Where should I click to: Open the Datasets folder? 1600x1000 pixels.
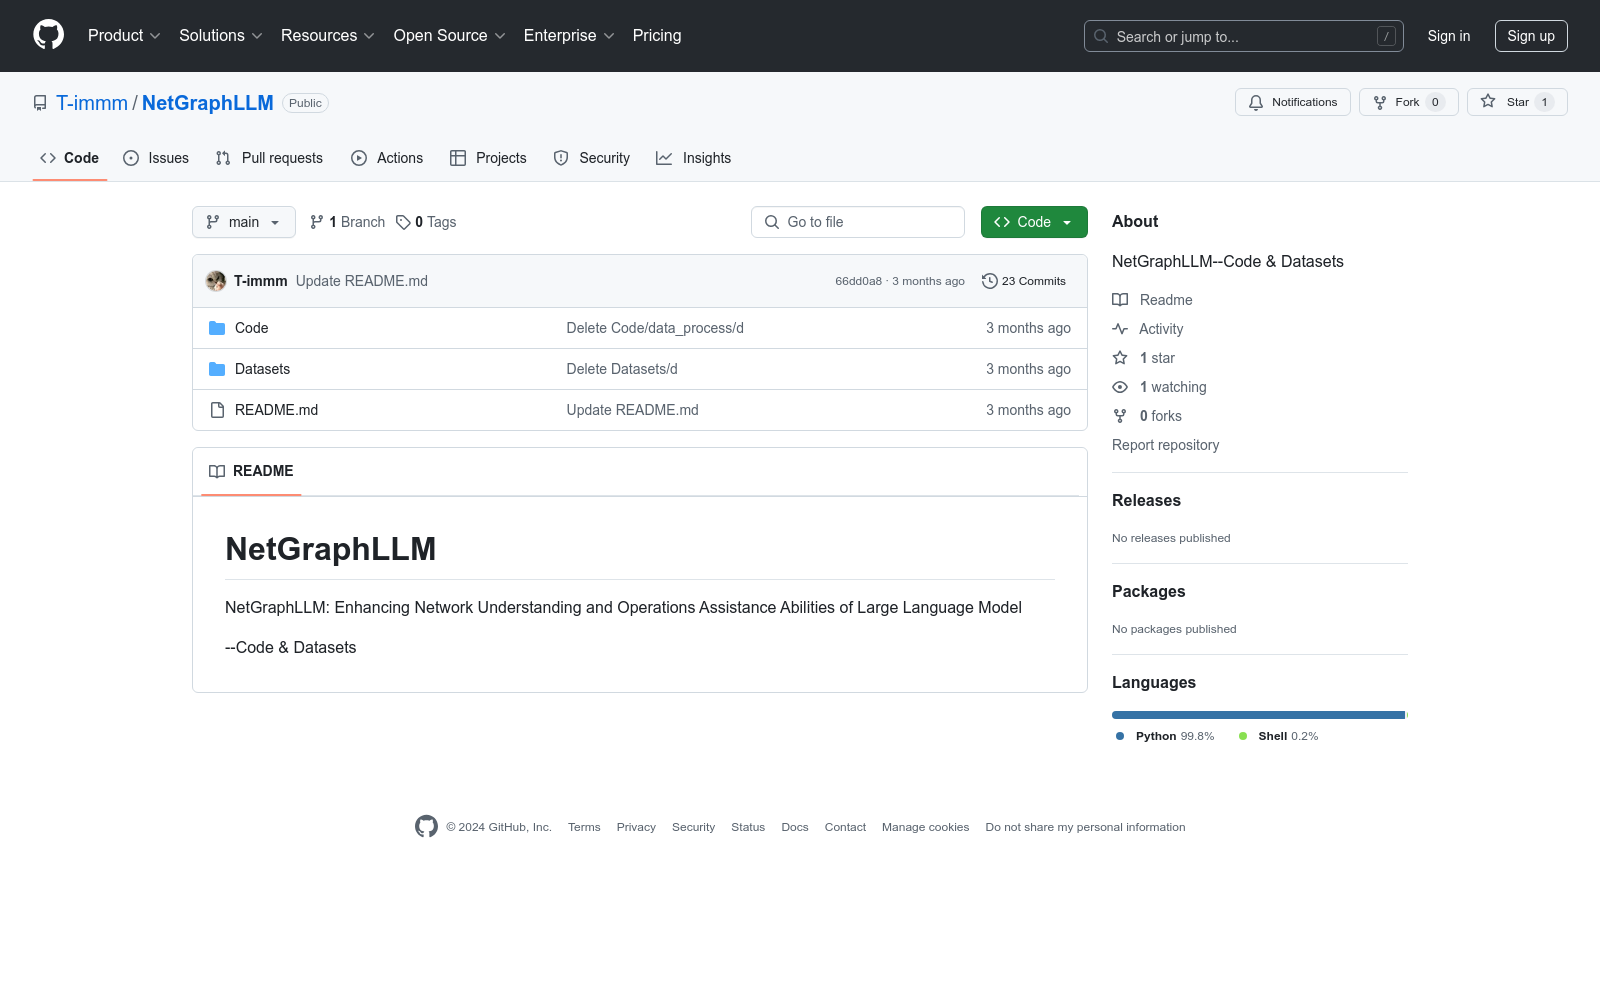click(x=262, y=369)
